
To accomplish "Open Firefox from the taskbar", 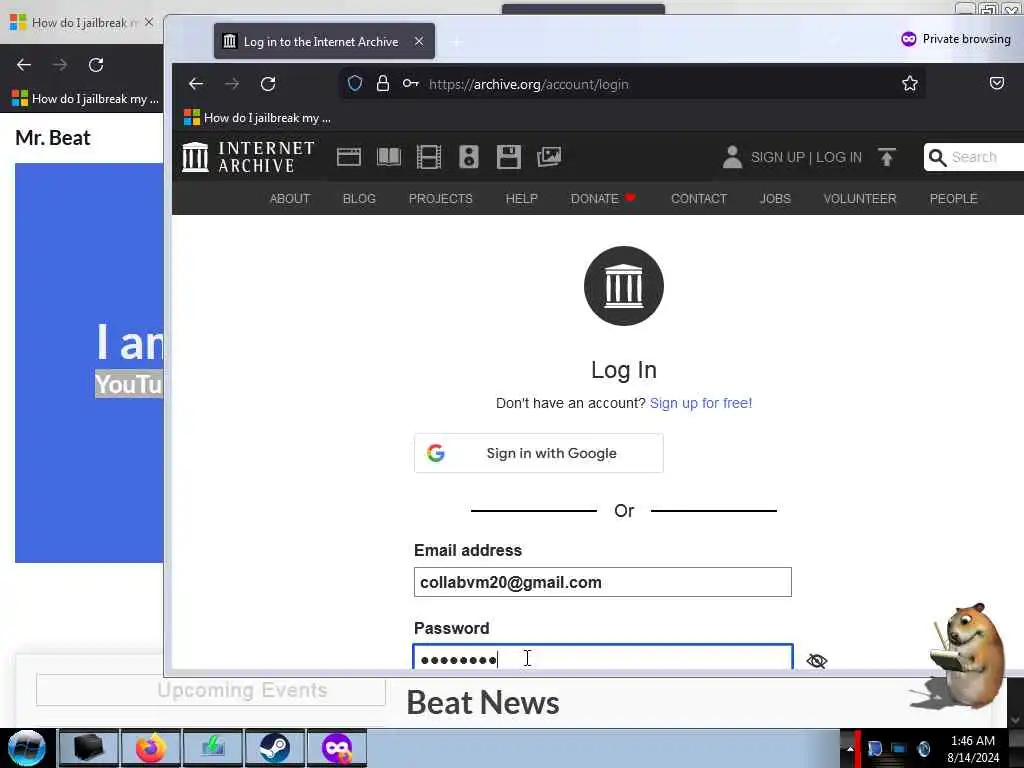I will pos(151,748).
